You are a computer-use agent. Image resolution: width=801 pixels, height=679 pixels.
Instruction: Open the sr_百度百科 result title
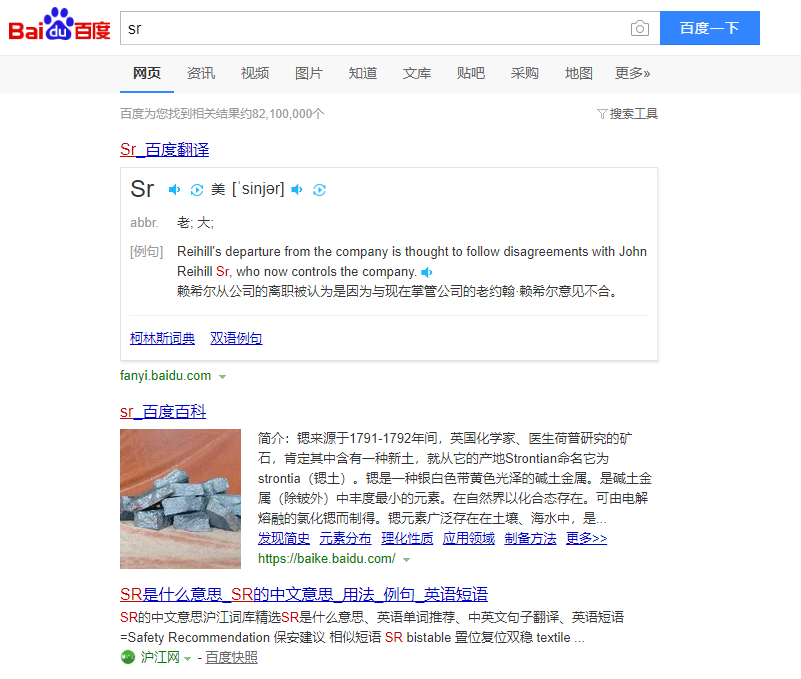point(163,412)
